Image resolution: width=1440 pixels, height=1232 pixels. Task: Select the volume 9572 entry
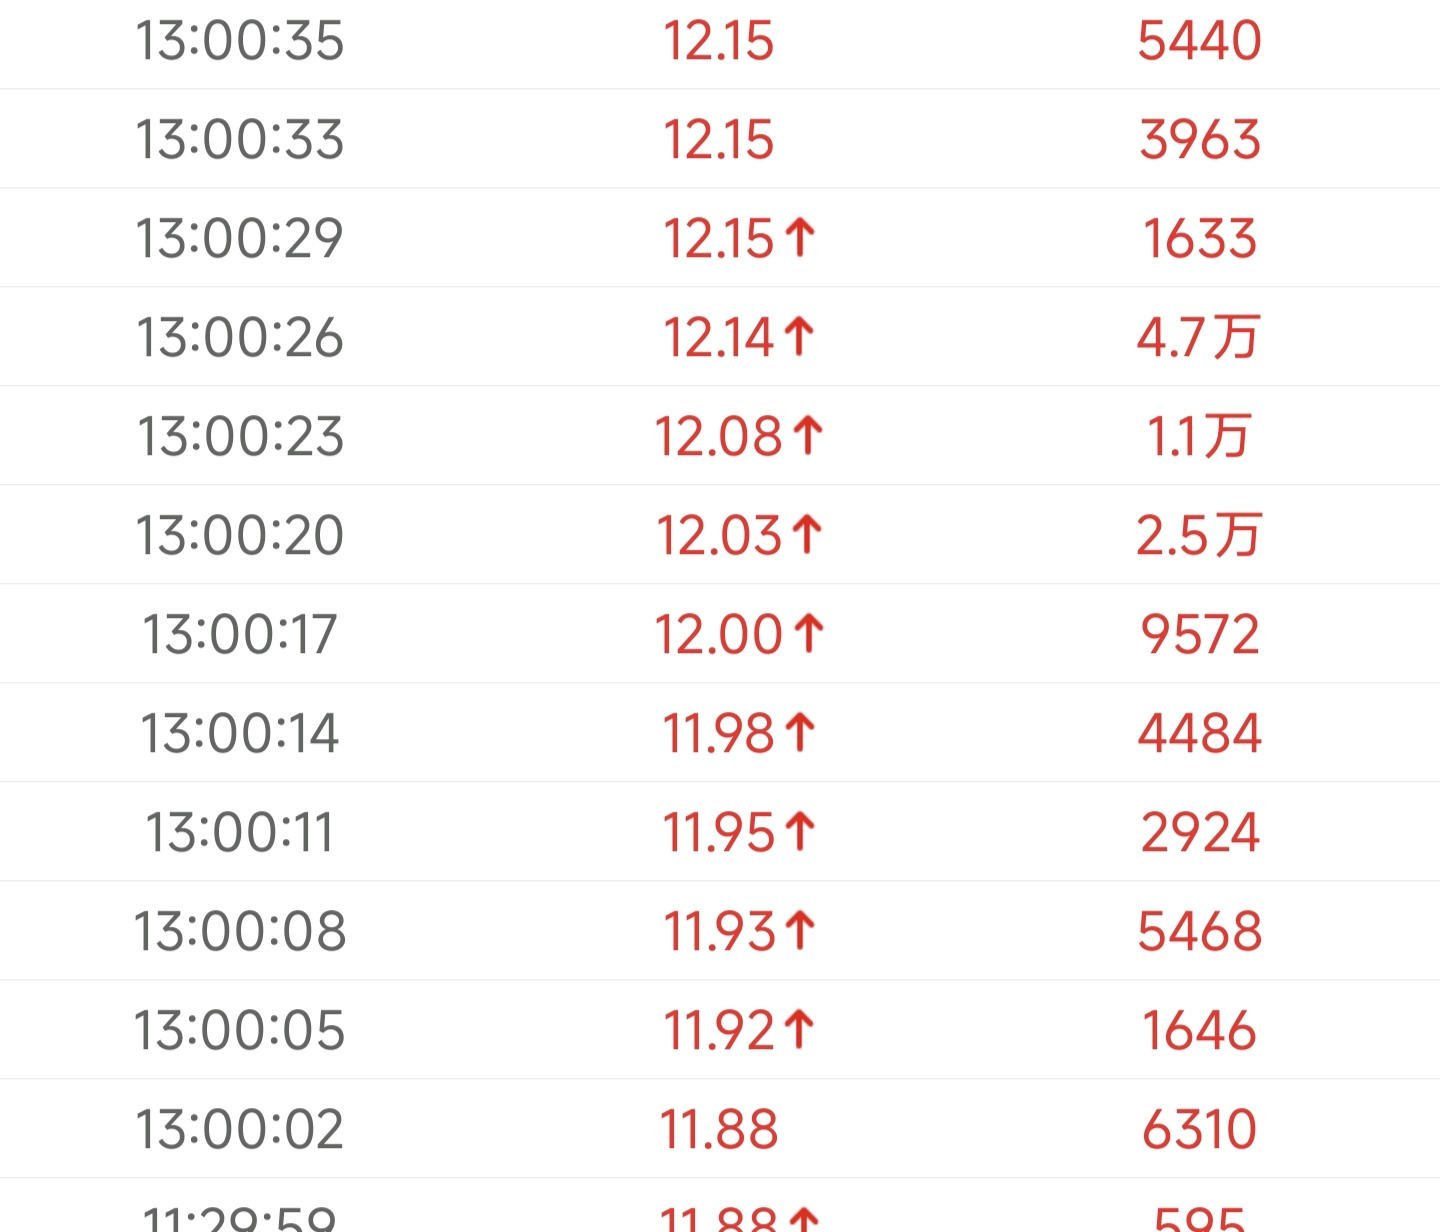(1200, 634)
